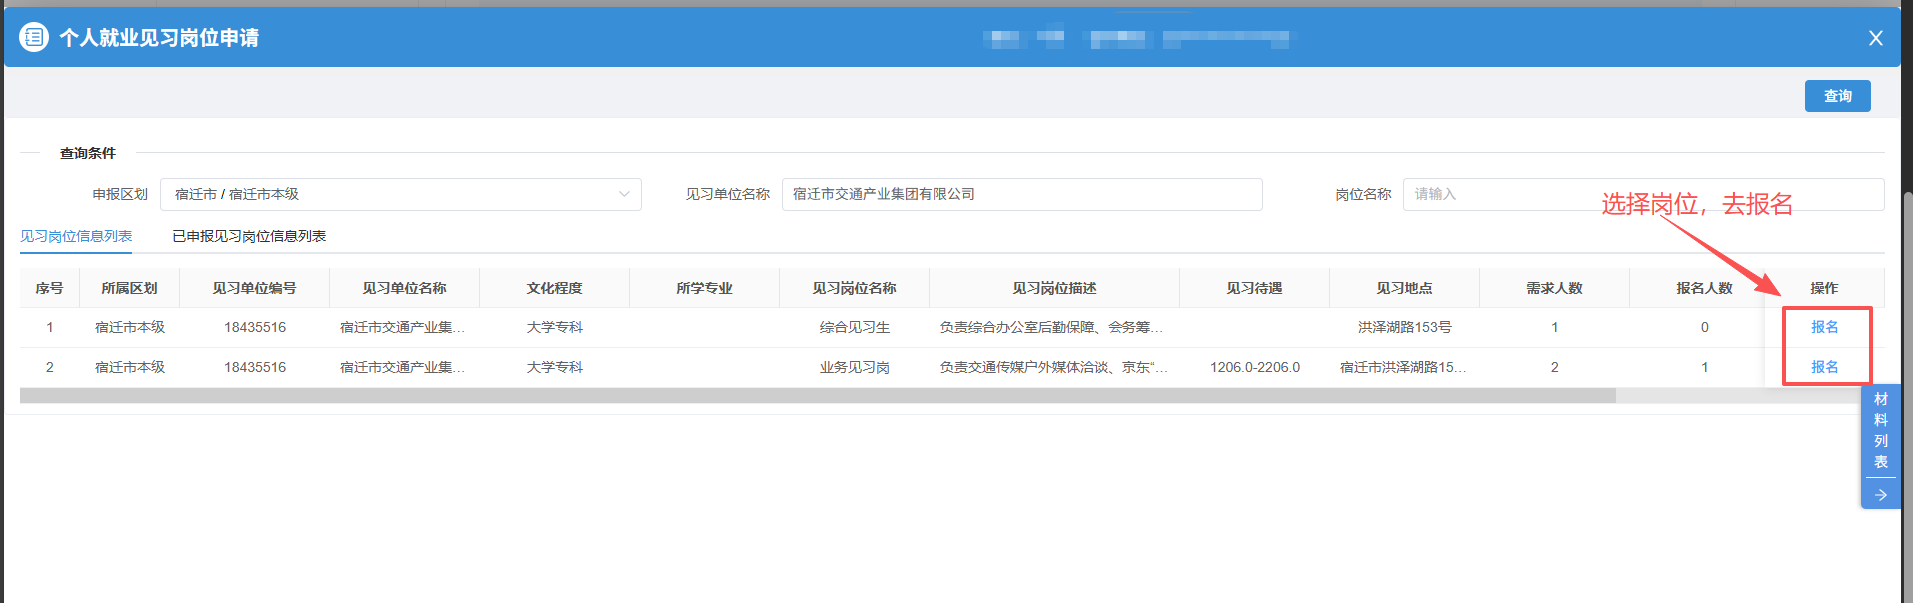Click 报名 for 业务见习岗 position
Screen dimensions: 1913x603
pos(1824,367)
